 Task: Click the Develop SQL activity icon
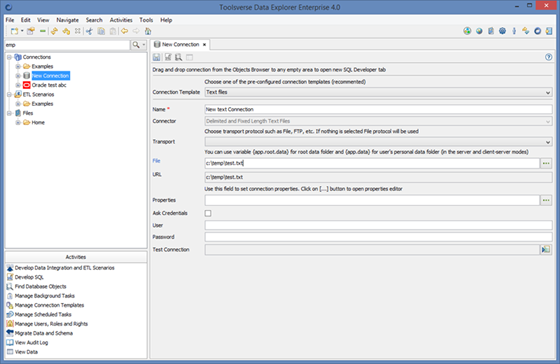pos(10,277)
